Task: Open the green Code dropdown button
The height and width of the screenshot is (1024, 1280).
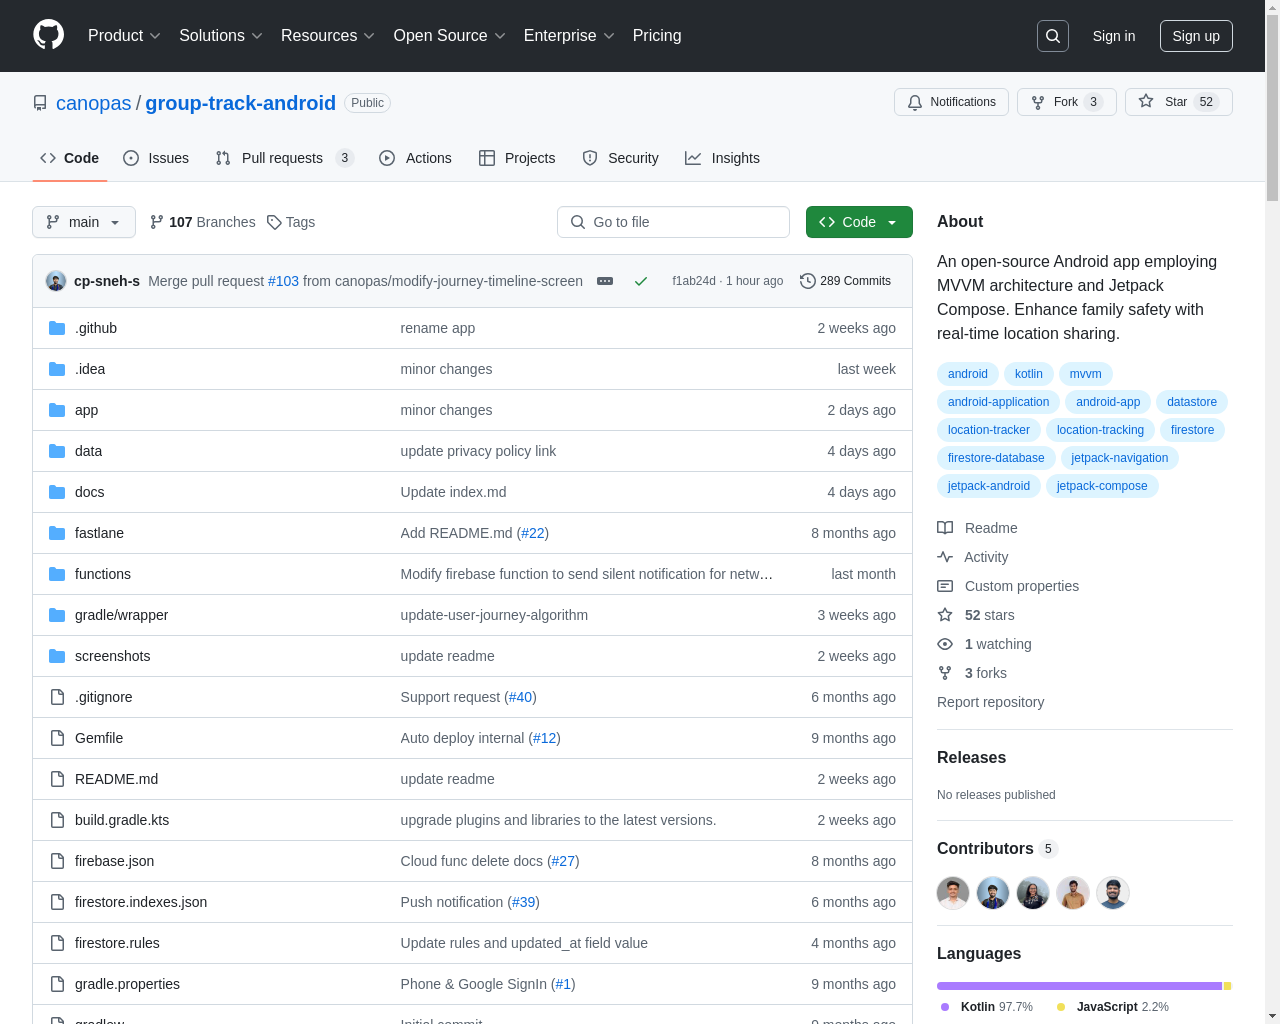Action: tap(859, 222)
